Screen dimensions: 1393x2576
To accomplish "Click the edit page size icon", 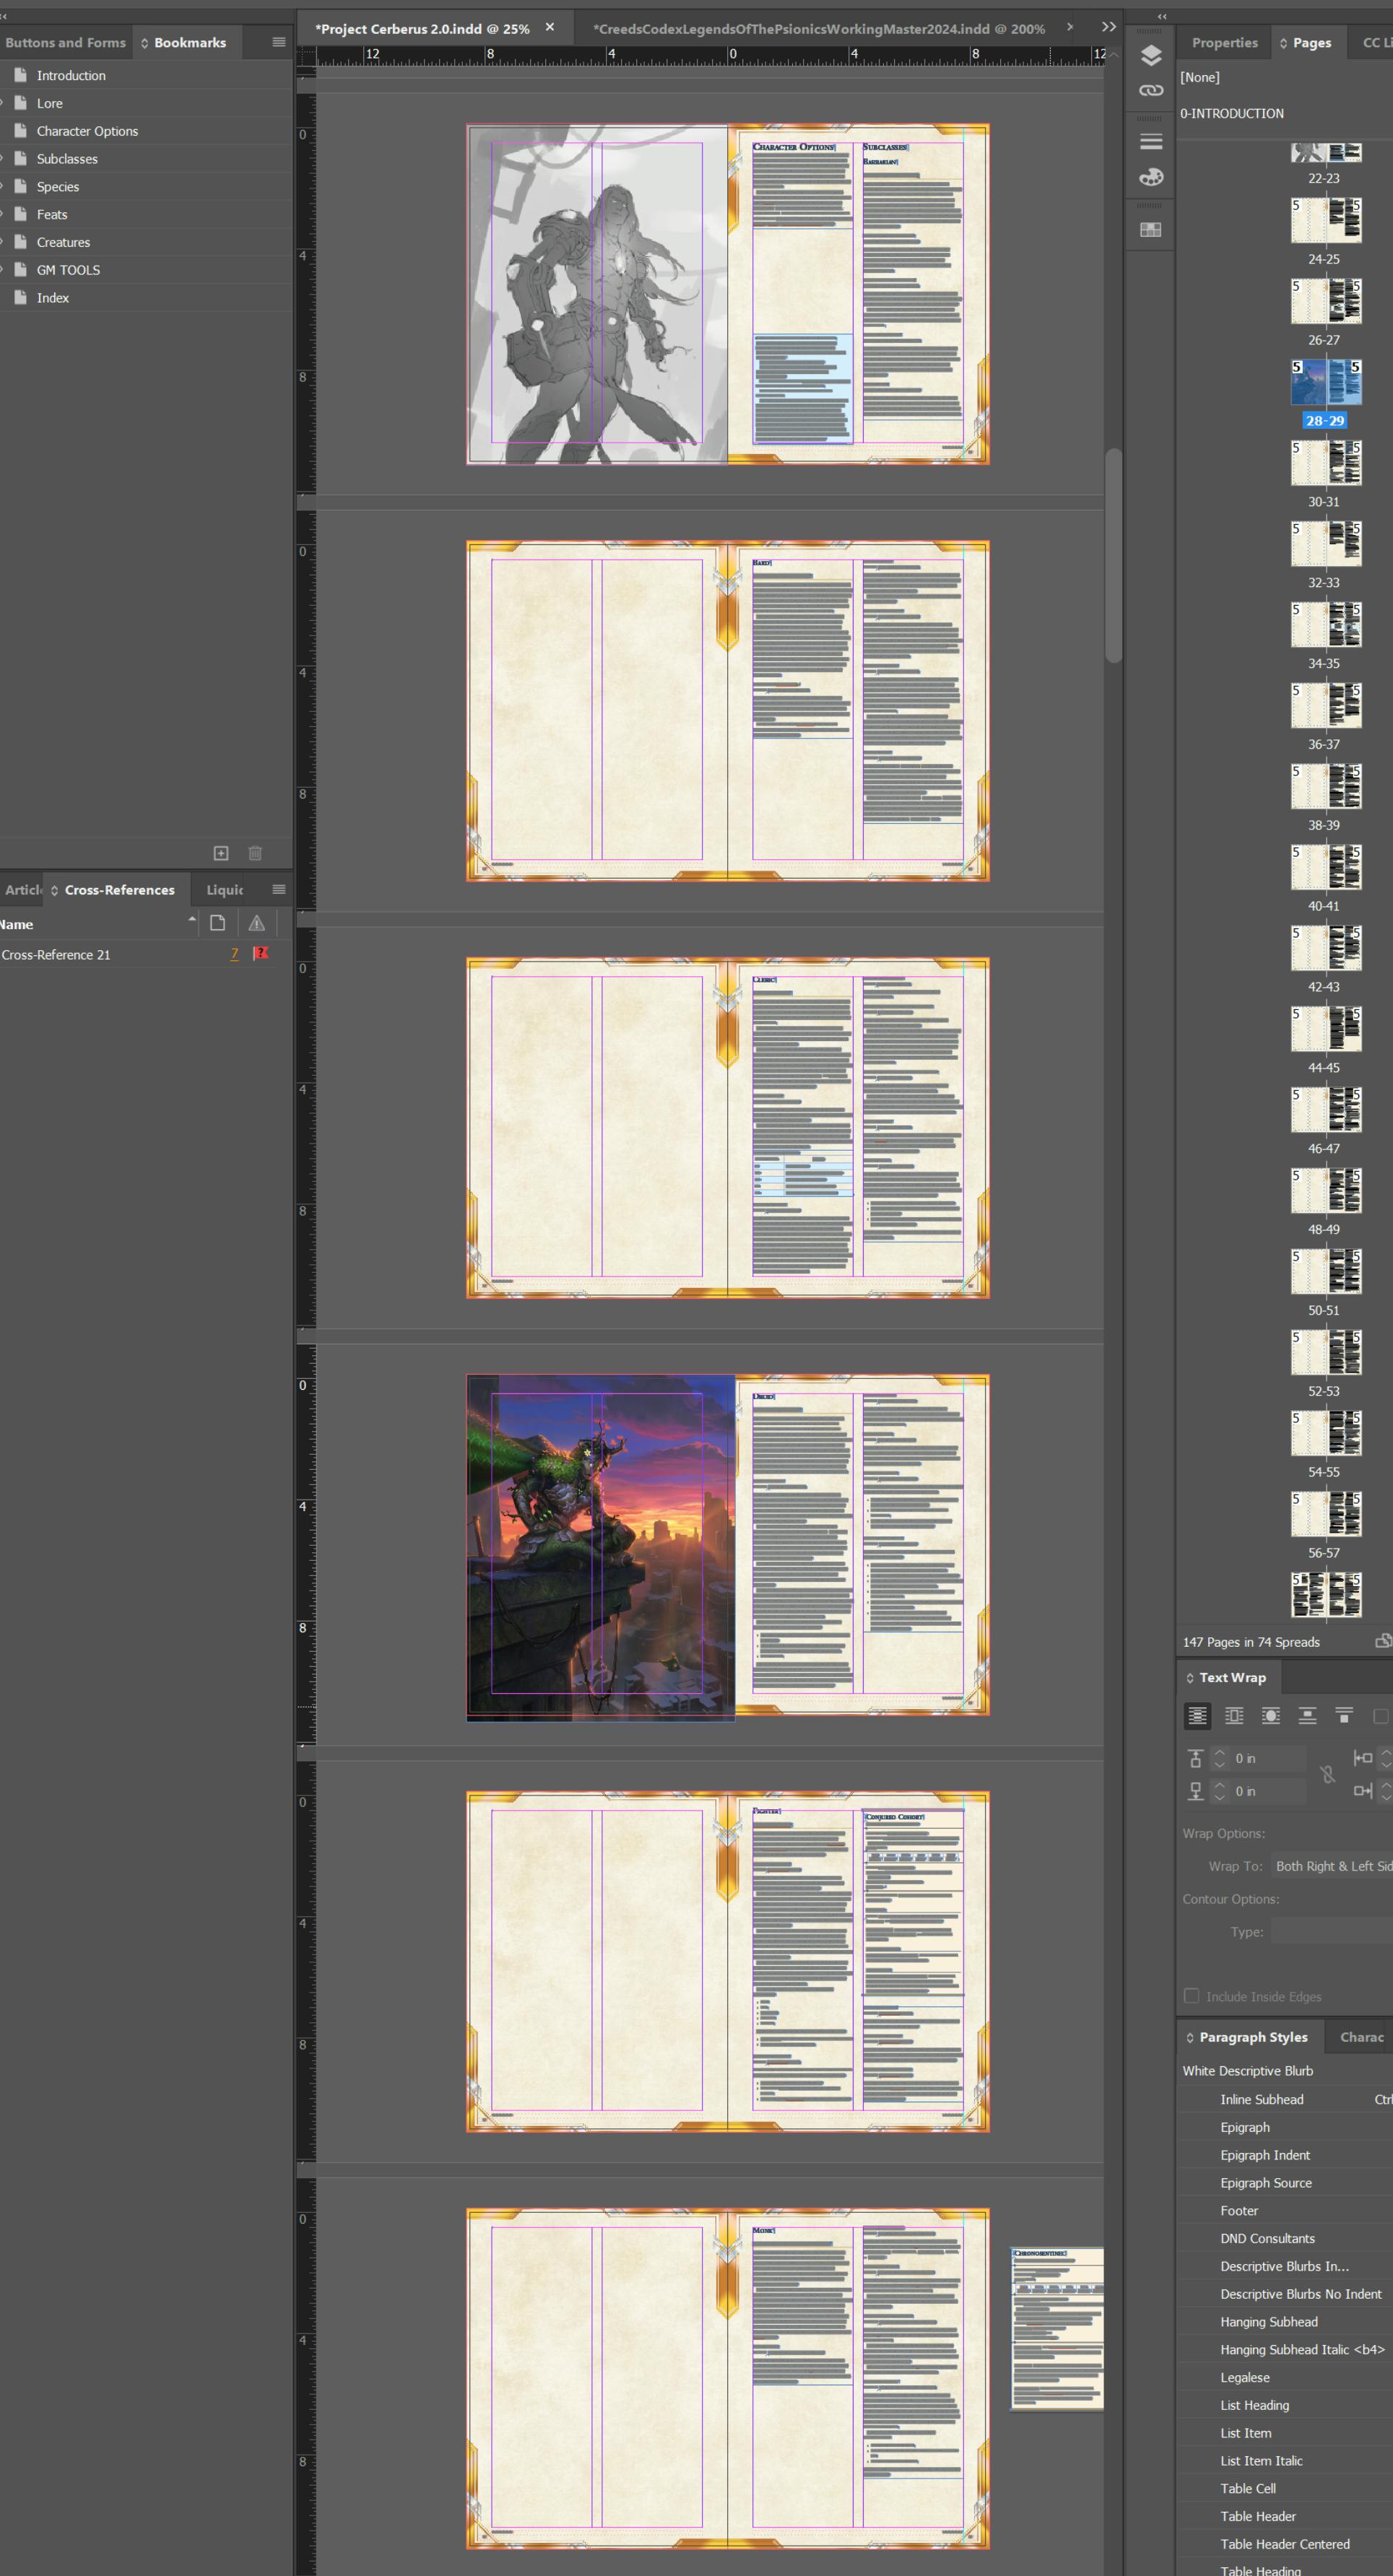I will 1382,1641.
